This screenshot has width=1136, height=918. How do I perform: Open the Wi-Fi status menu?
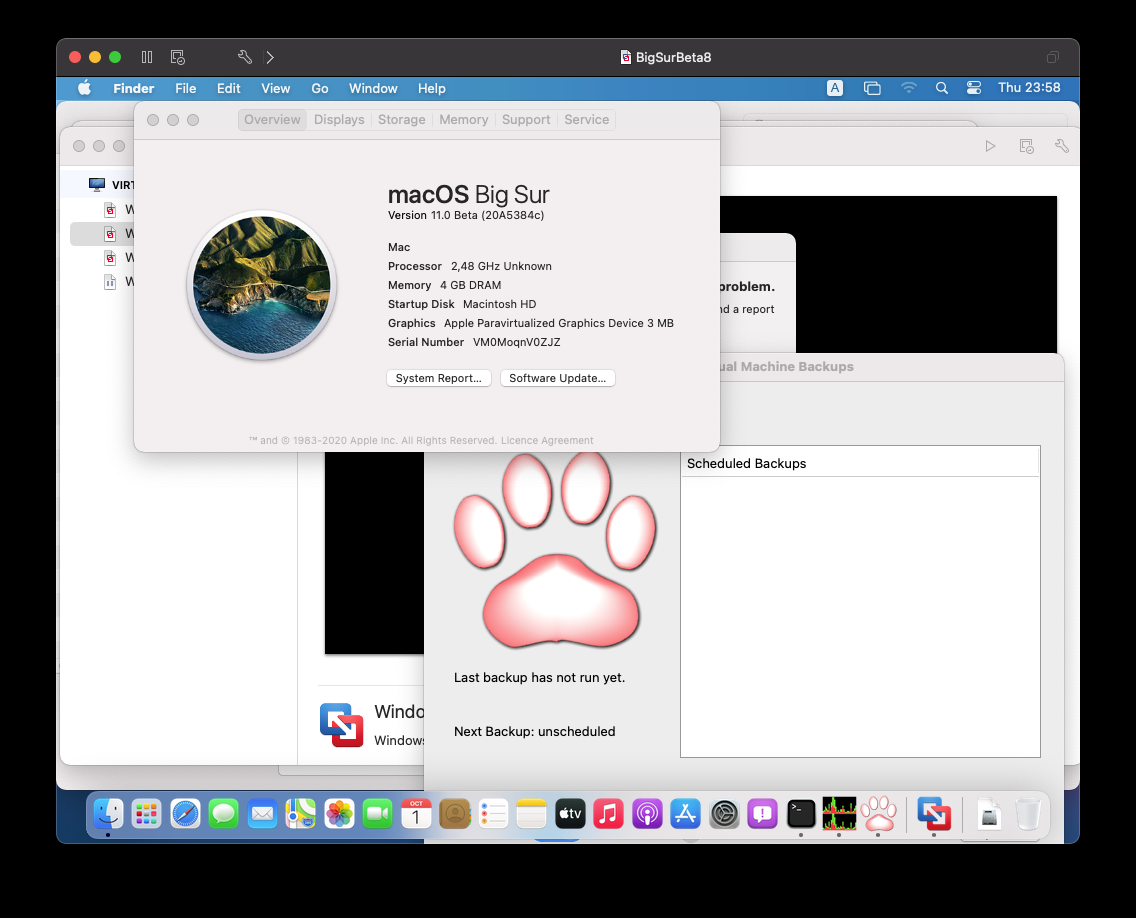(x=909, y=88)
